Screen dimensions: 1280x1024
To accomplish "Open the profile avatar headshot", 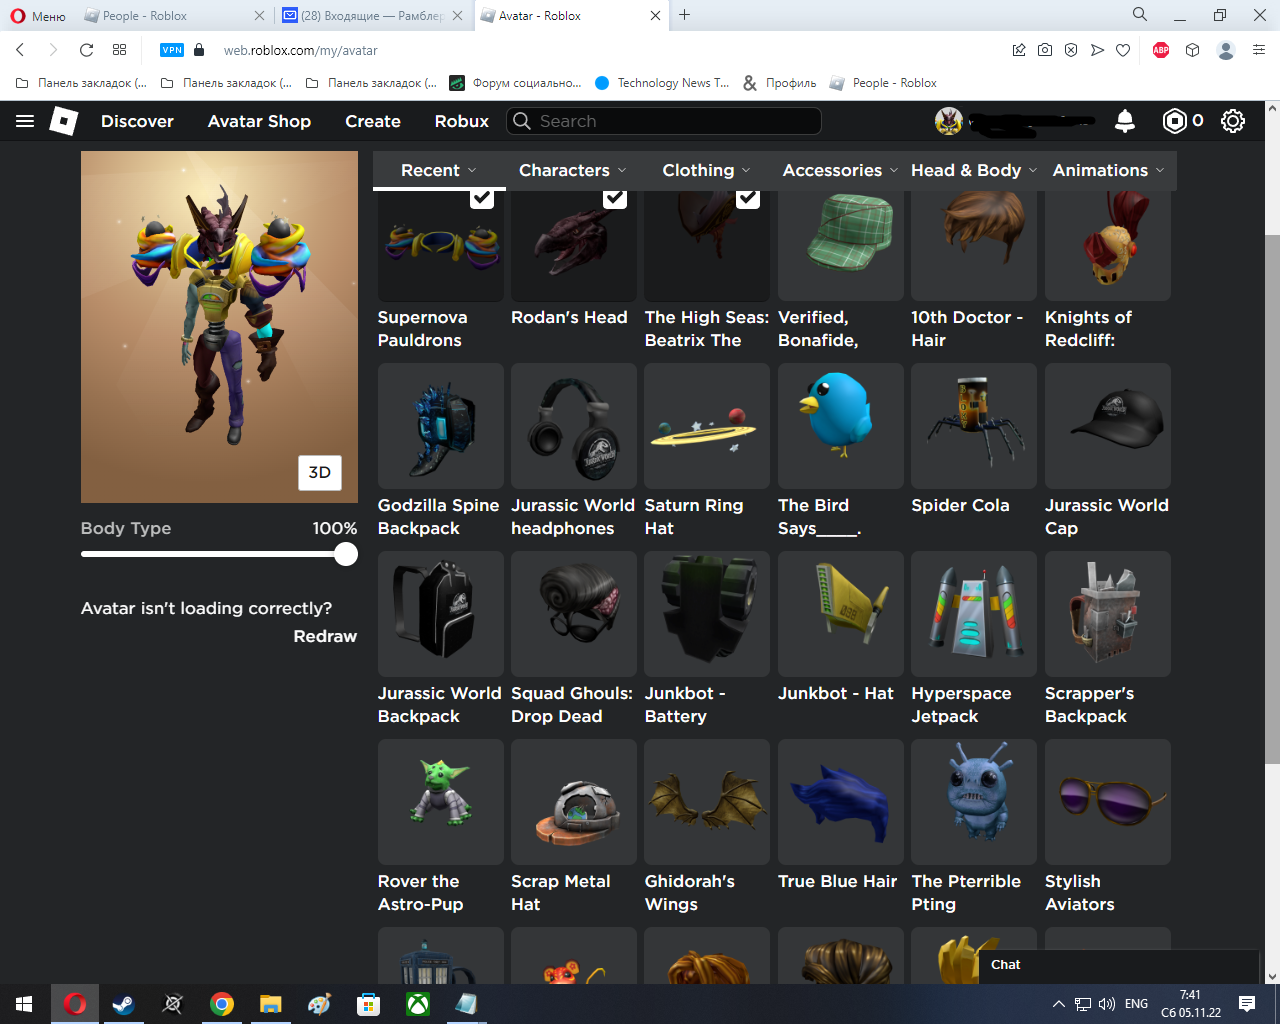I will click(949, 121).
